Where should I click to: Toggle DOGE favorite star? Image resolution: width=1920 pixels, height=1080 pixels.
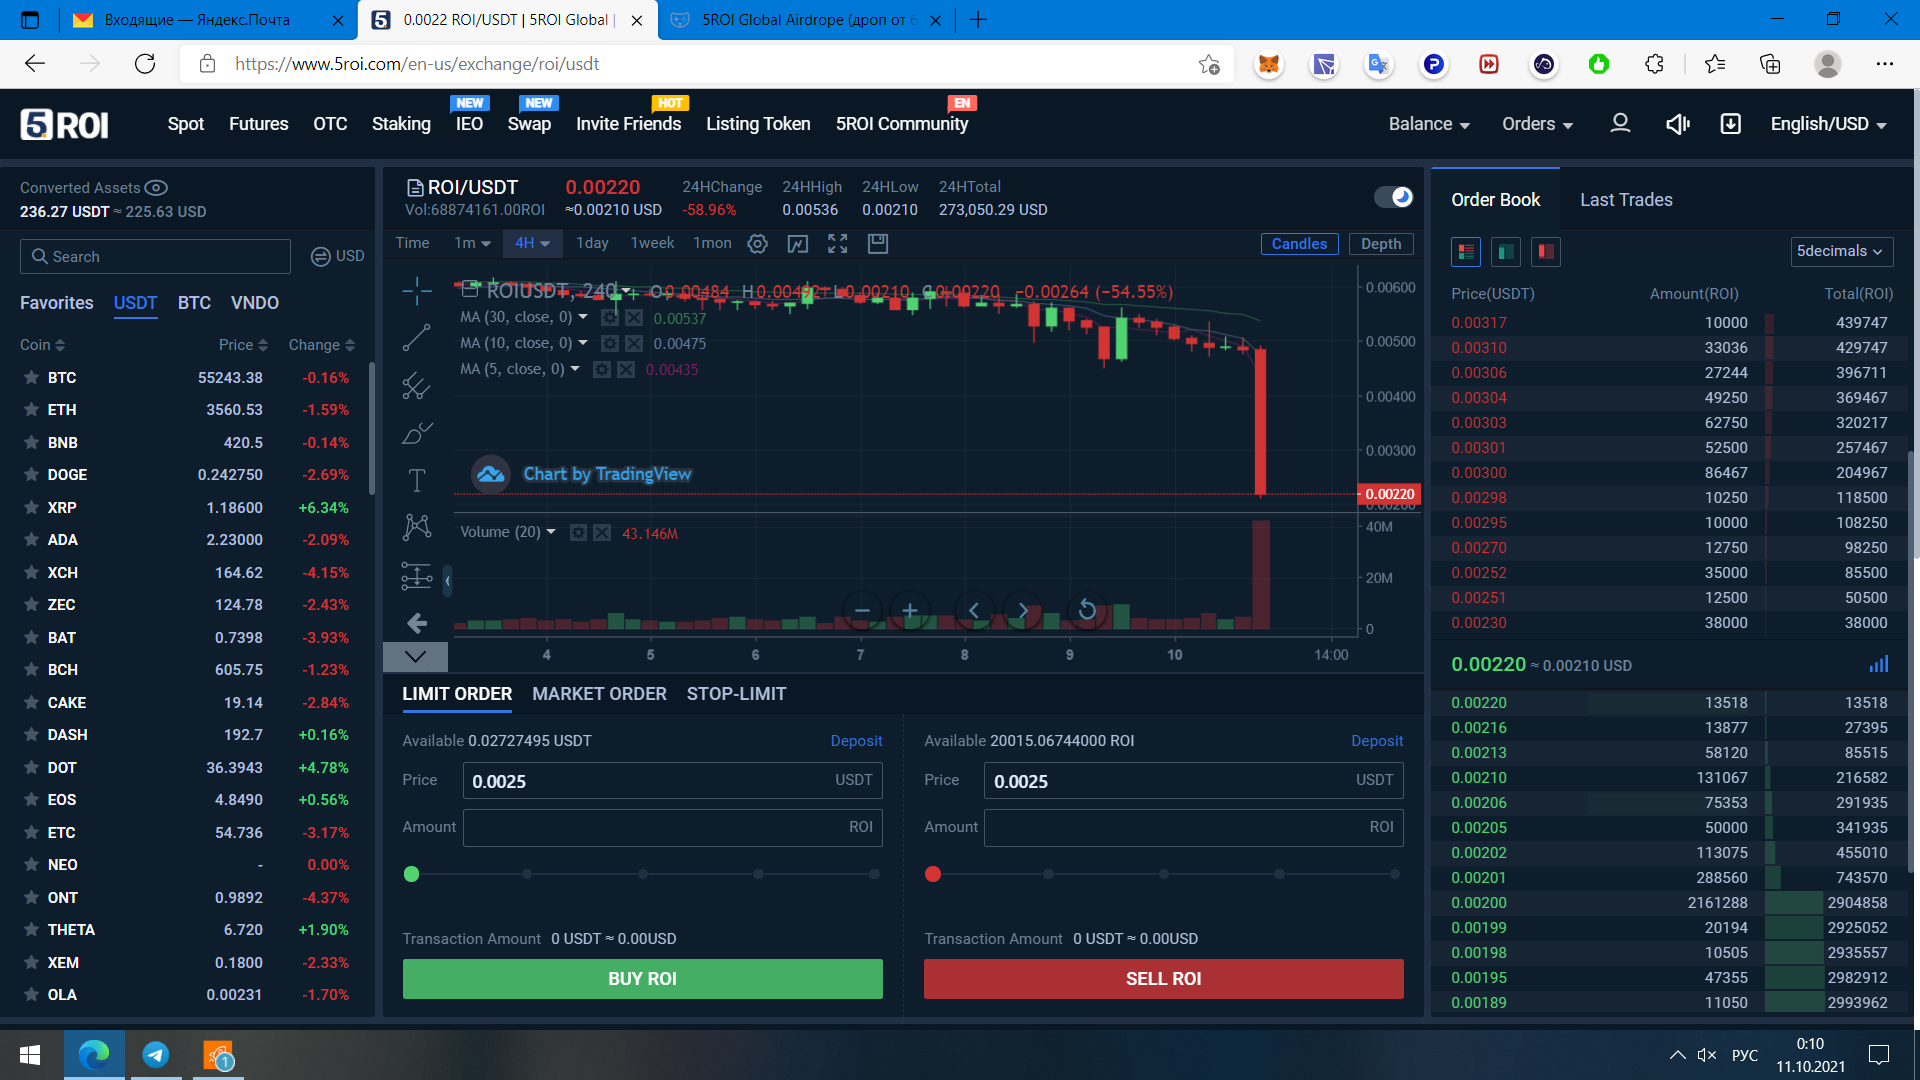31,475
